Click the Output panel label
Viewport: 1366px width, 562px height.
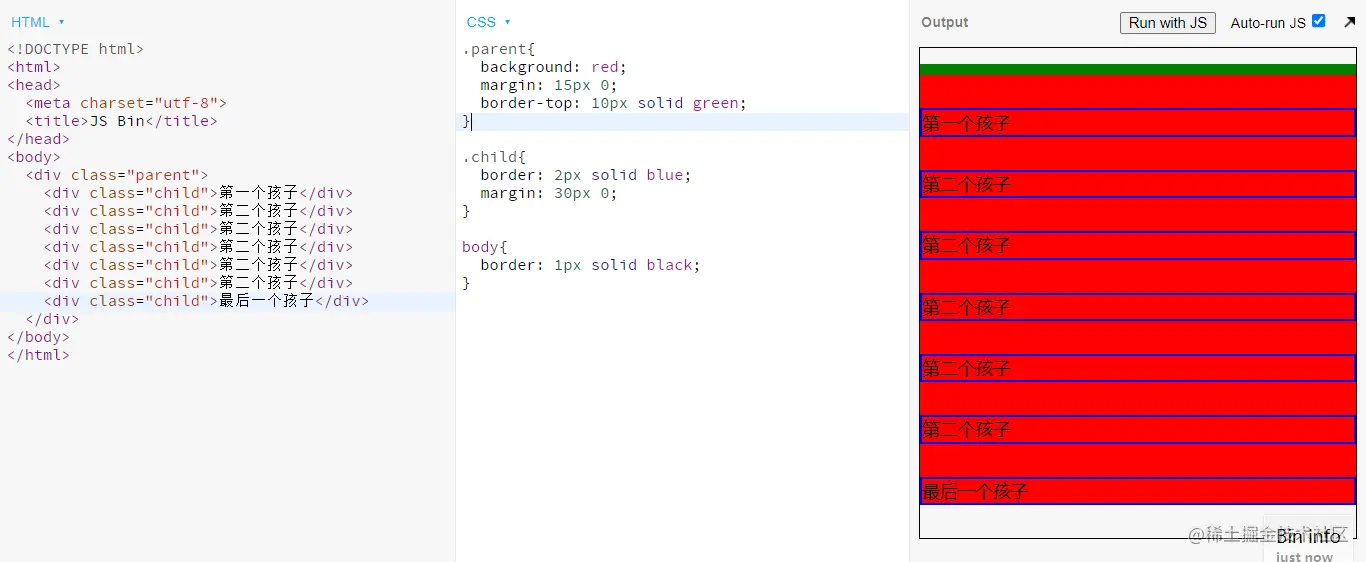point(945,22)
